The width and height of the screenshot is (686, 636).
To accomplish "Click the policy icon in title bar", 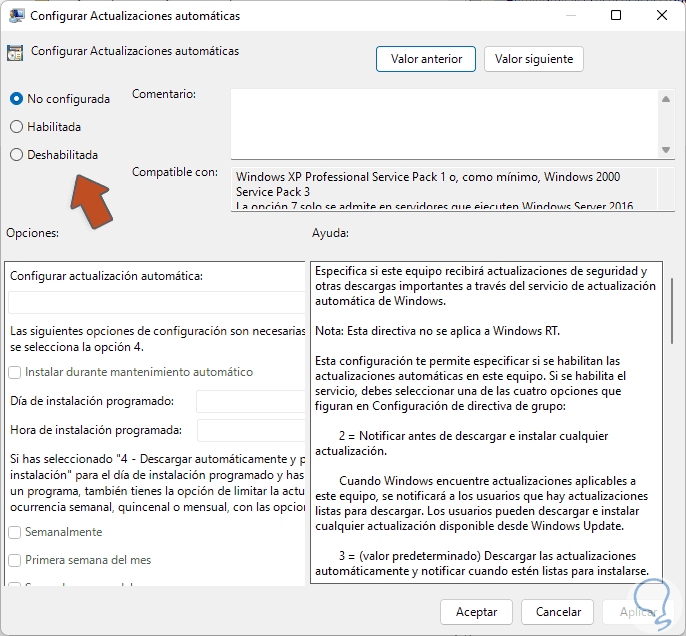I will (x=17, y=16).
